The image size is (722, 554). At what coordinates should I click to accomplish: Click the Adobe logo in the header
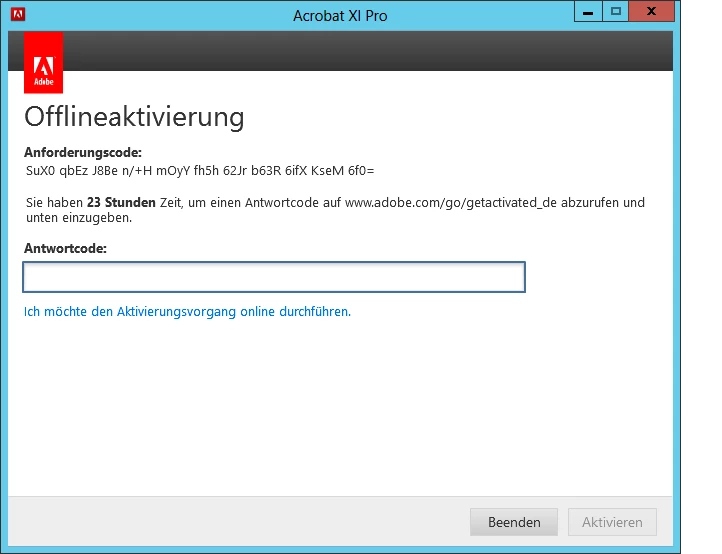[44, 63]
